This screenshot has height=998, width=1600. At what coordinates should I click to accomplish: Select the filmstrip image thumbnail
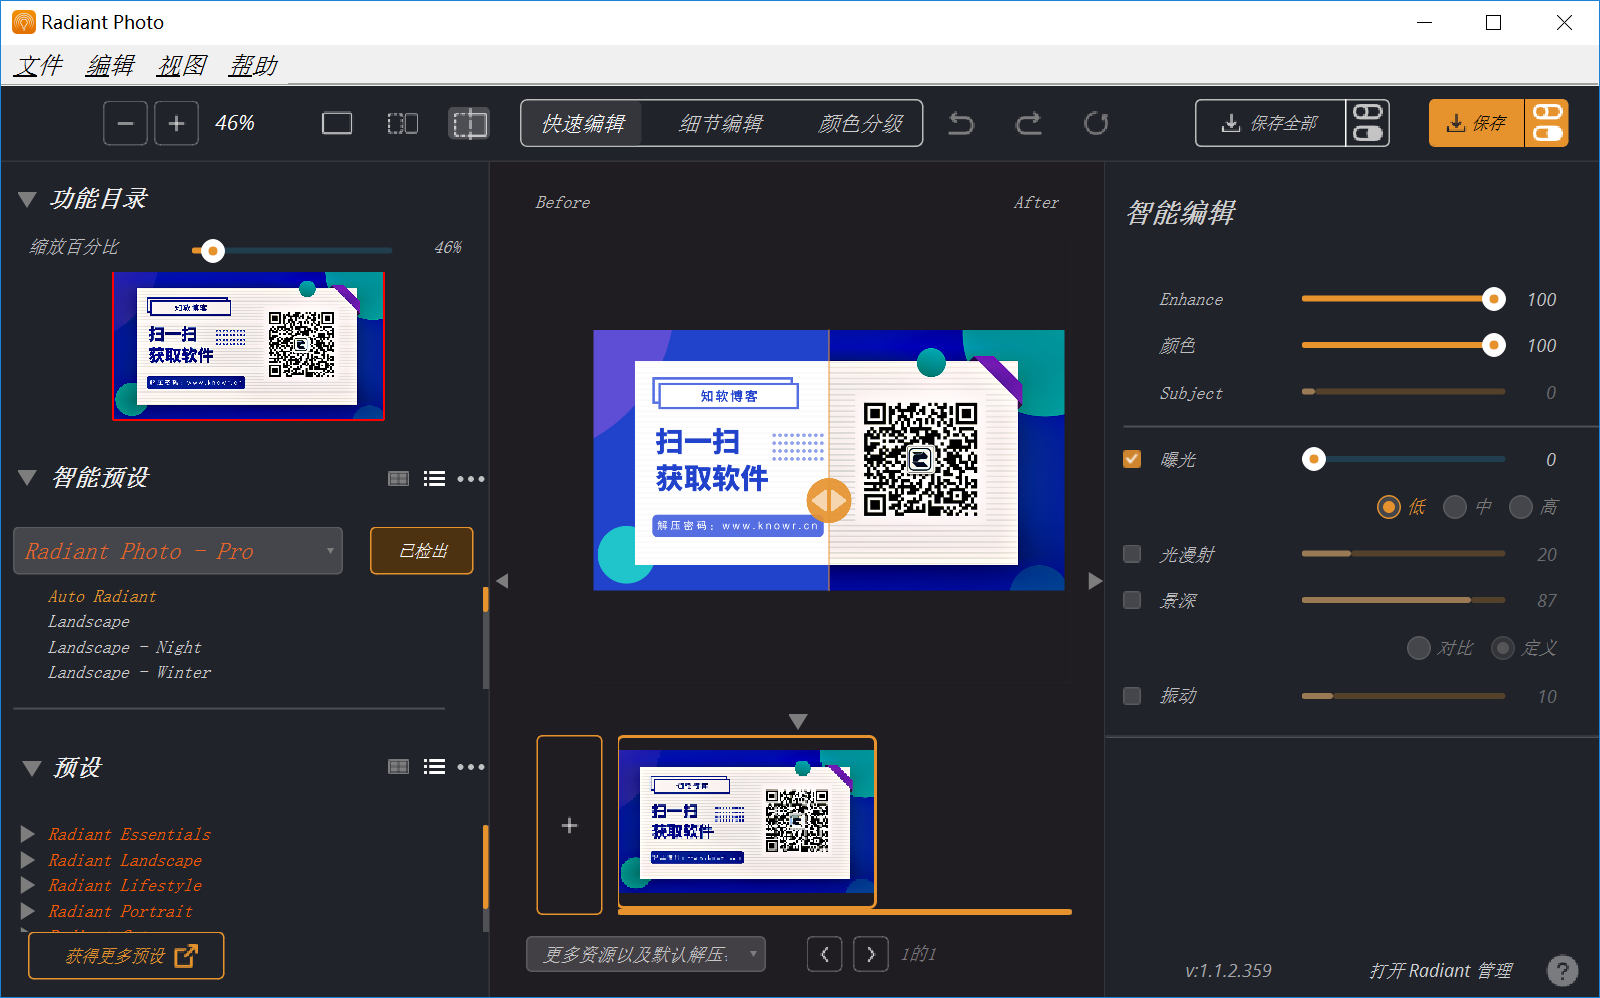tap(747, 822)
